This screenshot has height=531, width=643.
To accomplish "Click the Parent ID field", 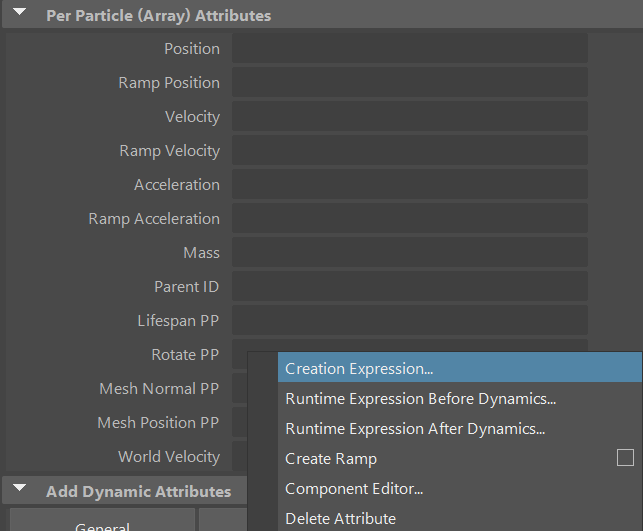I will pyautogui.click(x=409, y=287).
